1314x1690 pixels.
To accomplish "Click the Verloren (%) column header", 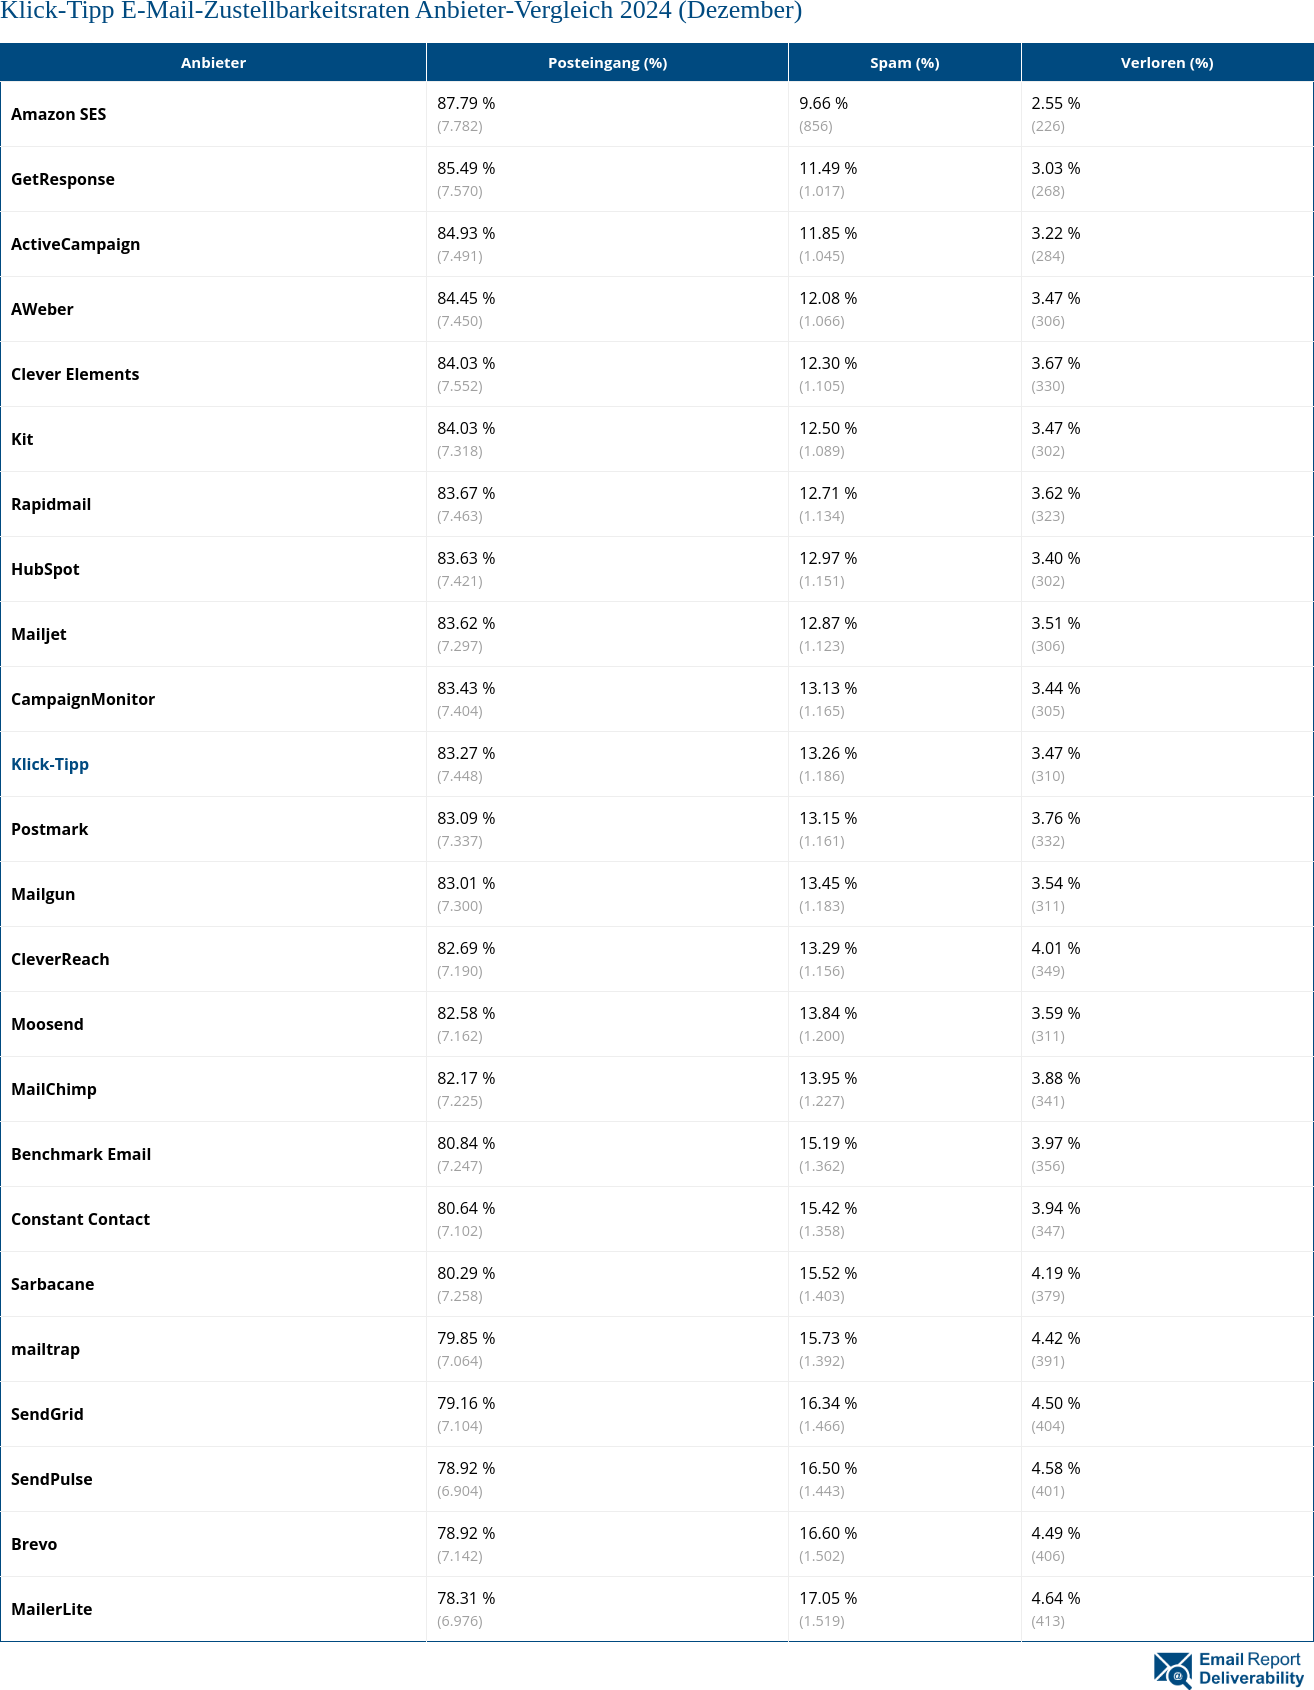I will tap(1166, 63).
